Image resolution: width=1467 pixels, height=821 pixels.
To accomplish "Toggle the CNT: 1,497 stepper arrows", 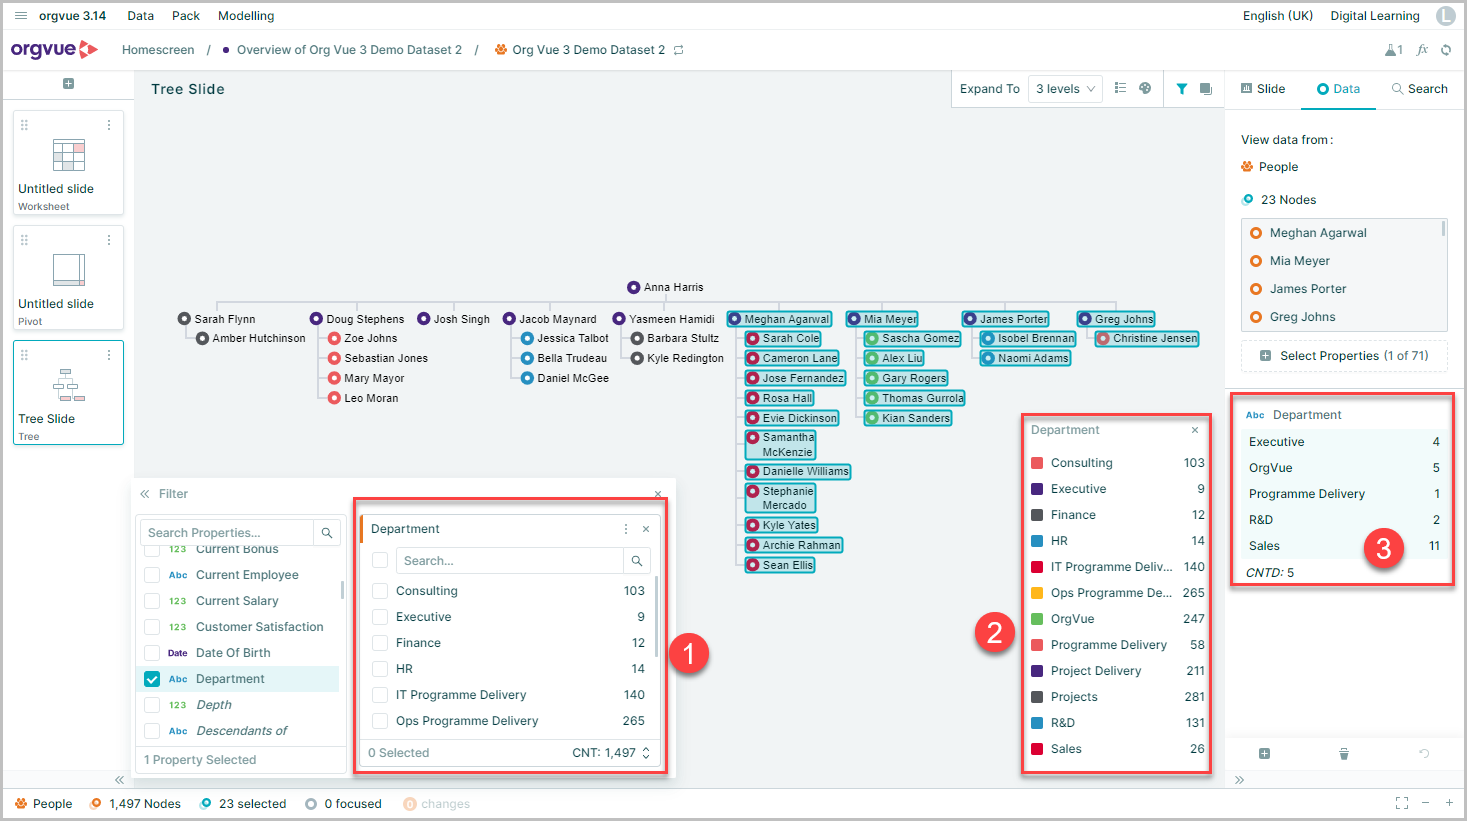I will pyautogui.click(x=646, y=753).
